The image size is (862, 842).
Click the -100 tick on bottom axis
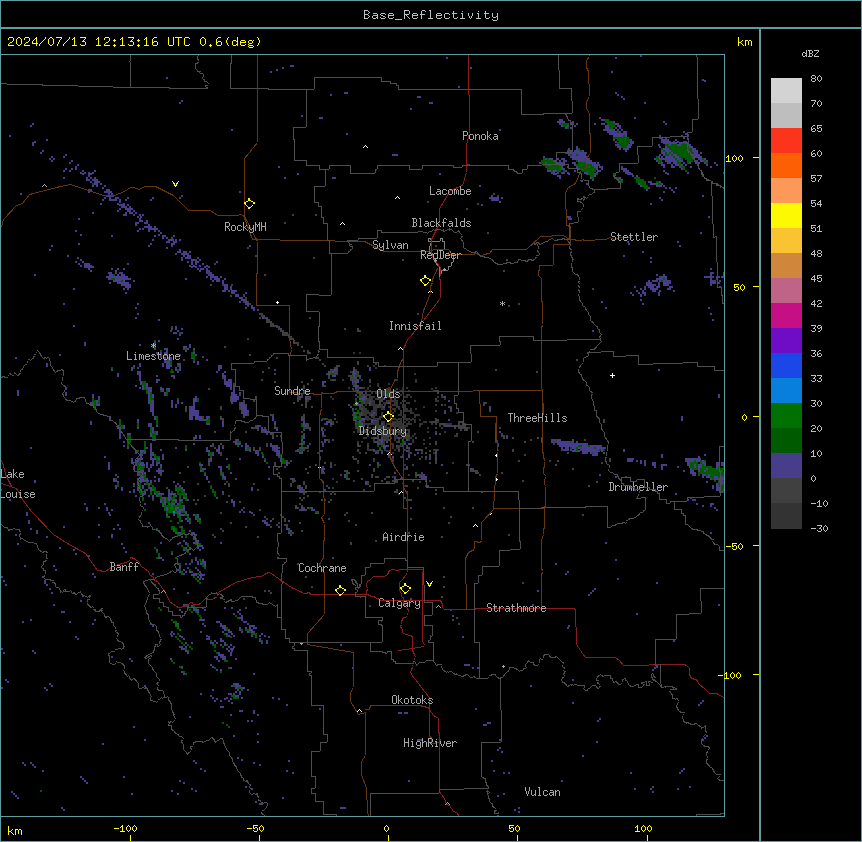pyautogui.click(x=125, y=828)
